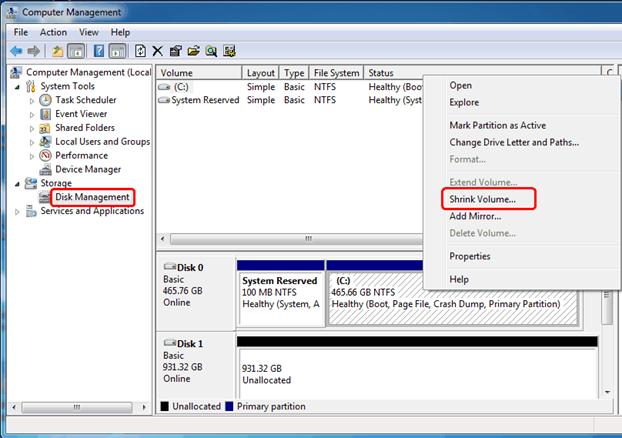The width and height of the screenshot is (622, 438).
Task: Click the magnifier Find toolbar icon
Action: [x=211, y=51]
